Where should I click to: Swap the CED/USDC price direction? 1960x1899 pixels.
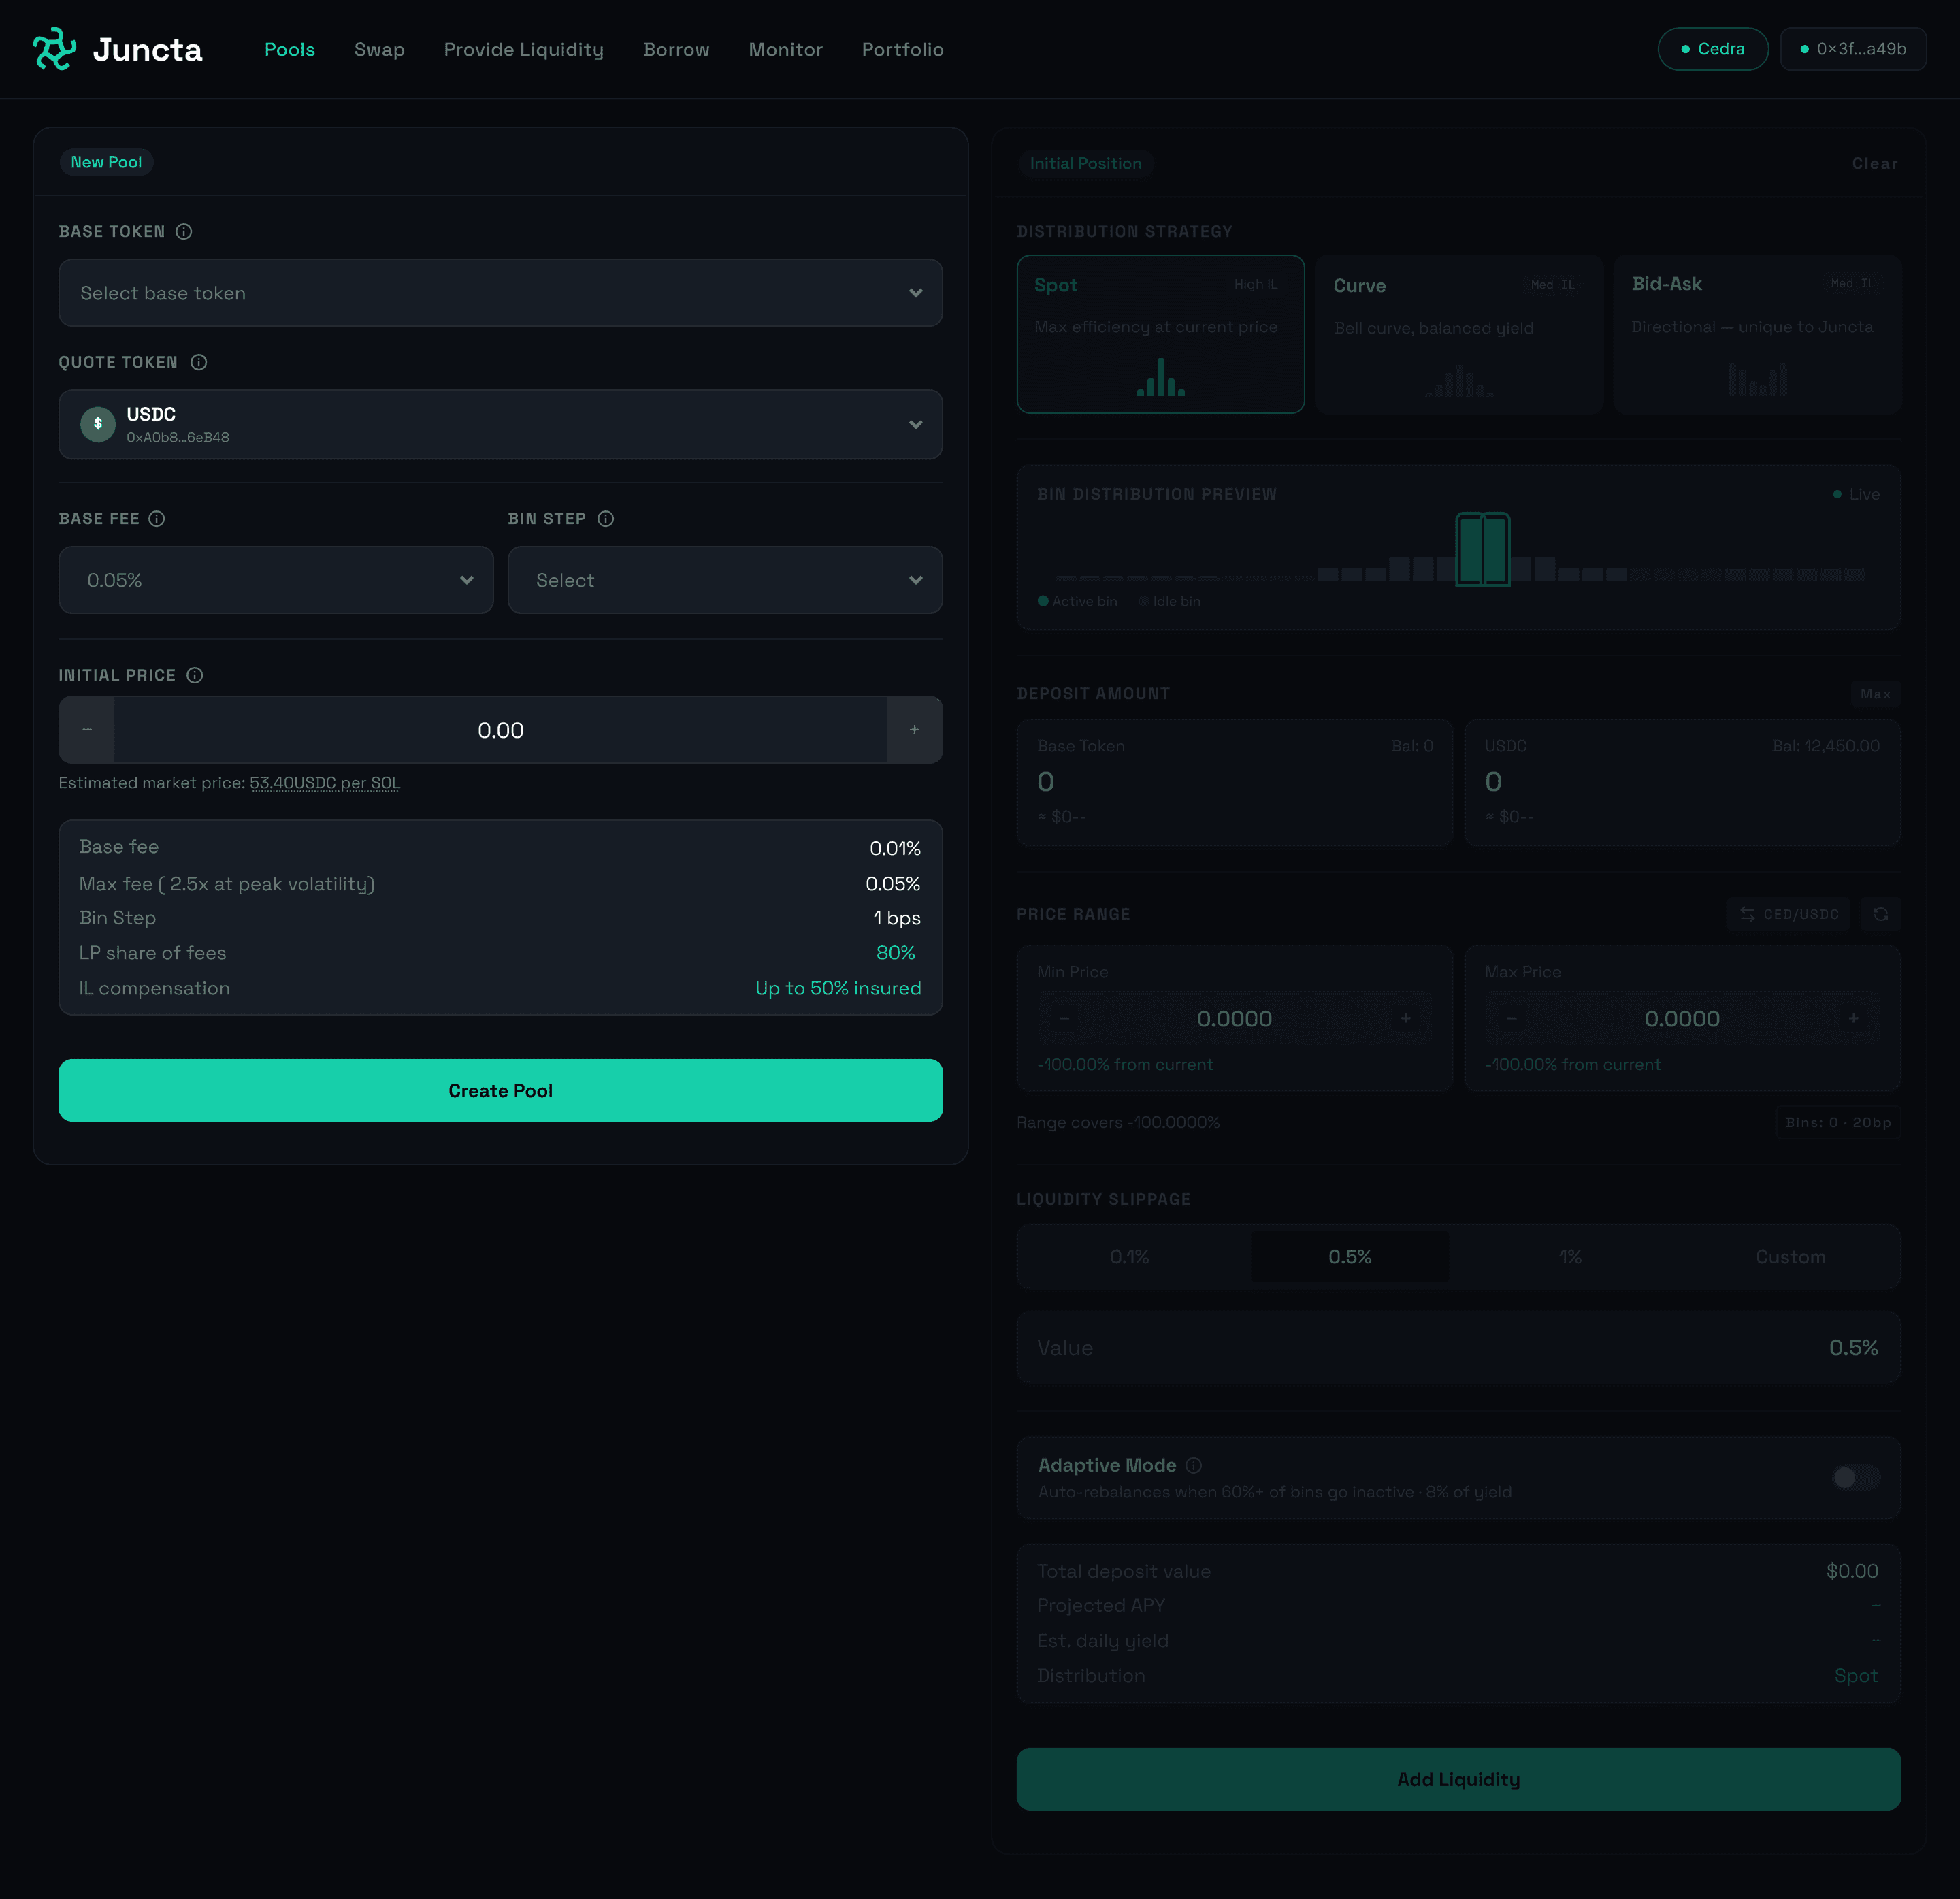tap(1788, 914)
